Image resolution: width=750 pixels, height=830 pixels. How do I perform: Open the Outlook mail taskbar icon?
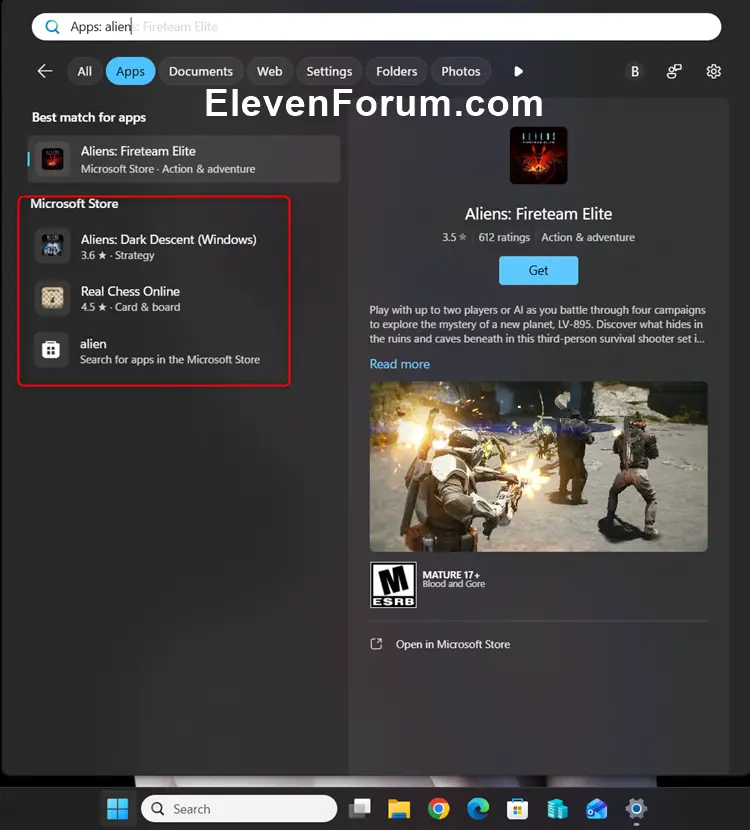[x=597, y=809]
